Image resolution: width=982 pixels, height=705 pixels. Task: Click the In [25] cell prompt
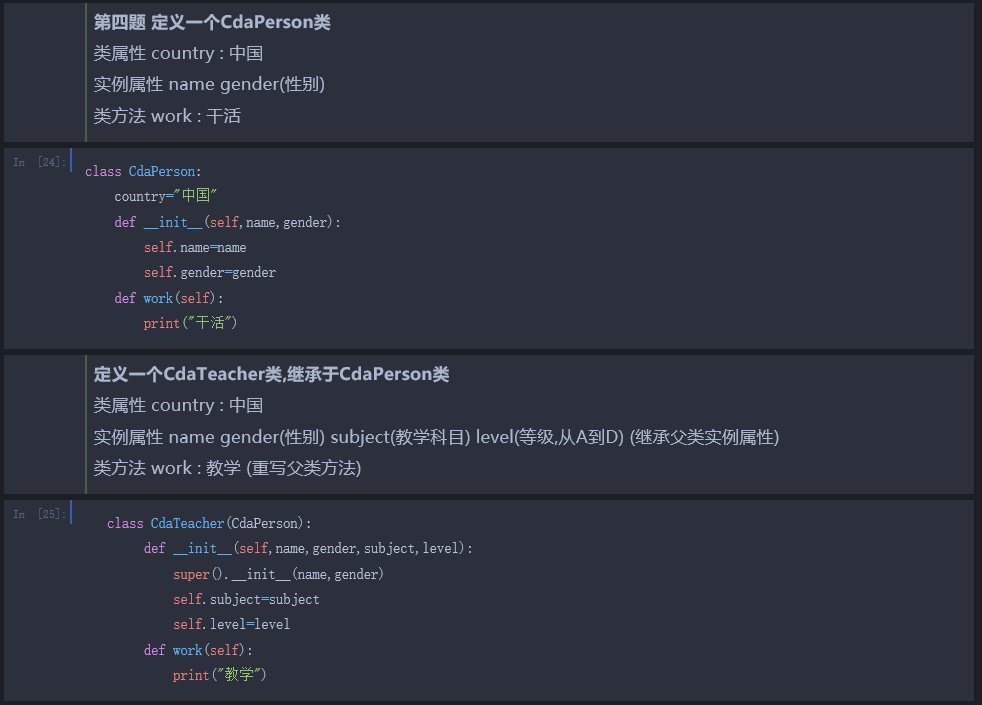click(x=39, y=514)
